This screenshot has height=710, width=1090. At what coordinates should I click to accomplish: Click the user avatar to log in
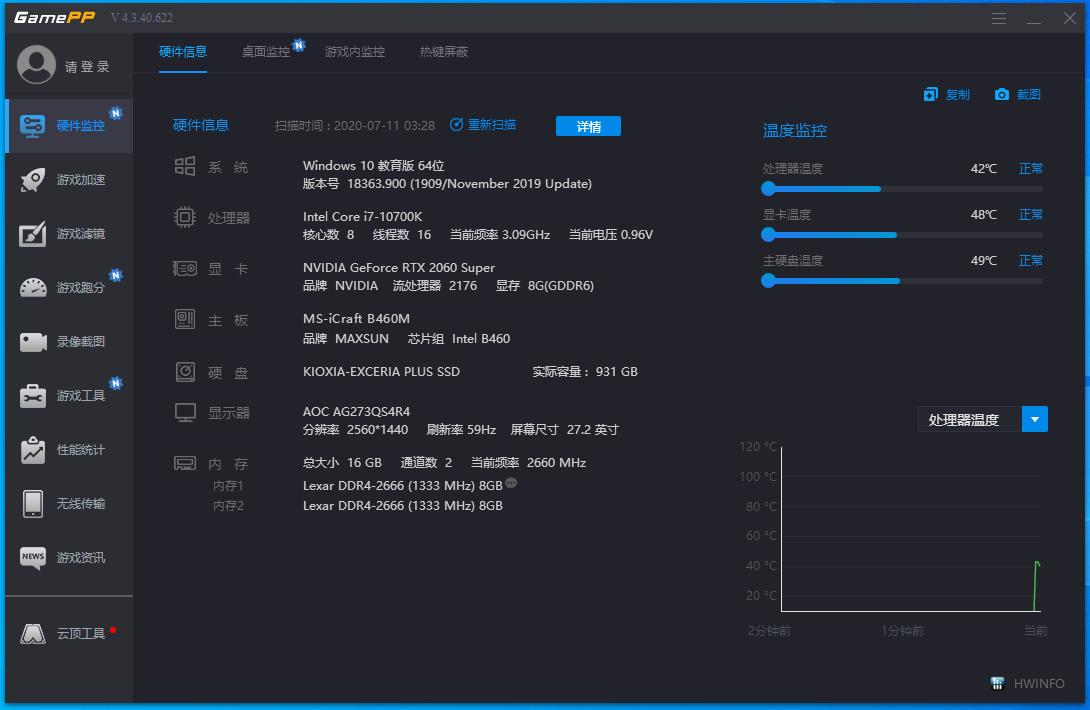tap(37, 66)
